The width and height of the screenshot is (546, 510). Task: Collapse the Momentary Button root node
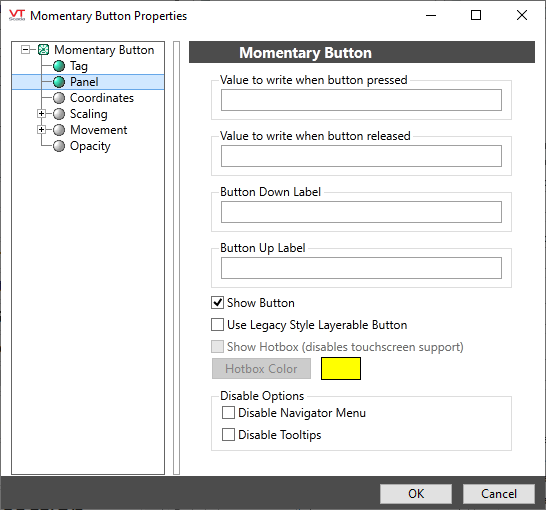tap(25, 50)
